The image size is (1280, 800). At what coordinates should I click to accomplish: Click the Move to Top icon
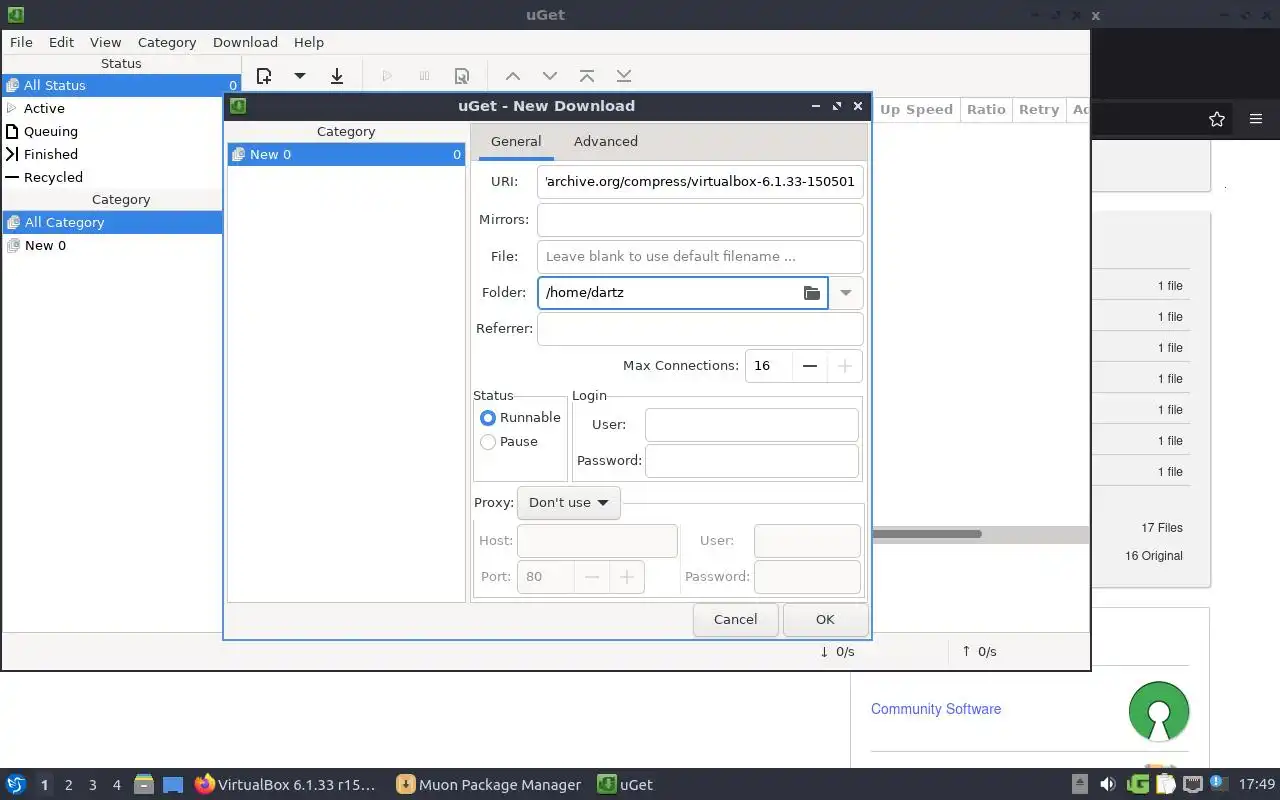[x=587, y=76]
